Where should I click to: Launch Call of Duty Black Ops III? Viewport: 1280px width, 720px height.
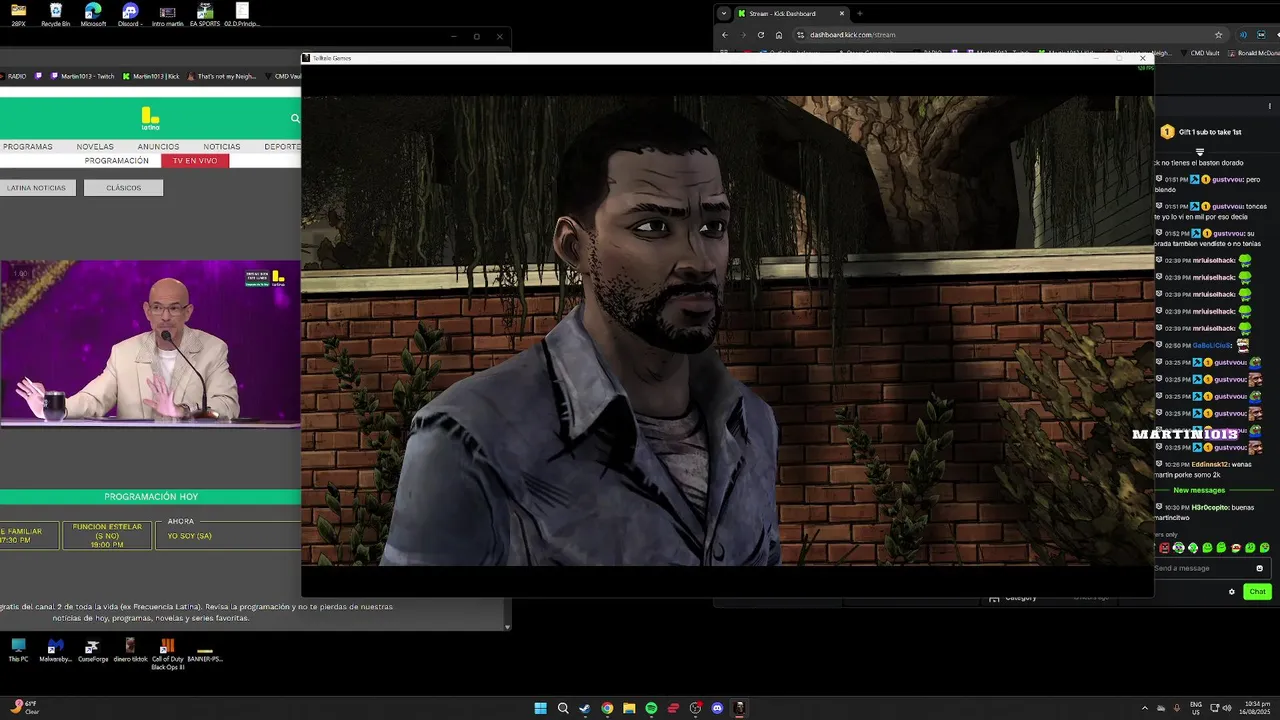[x=168, y=653]
